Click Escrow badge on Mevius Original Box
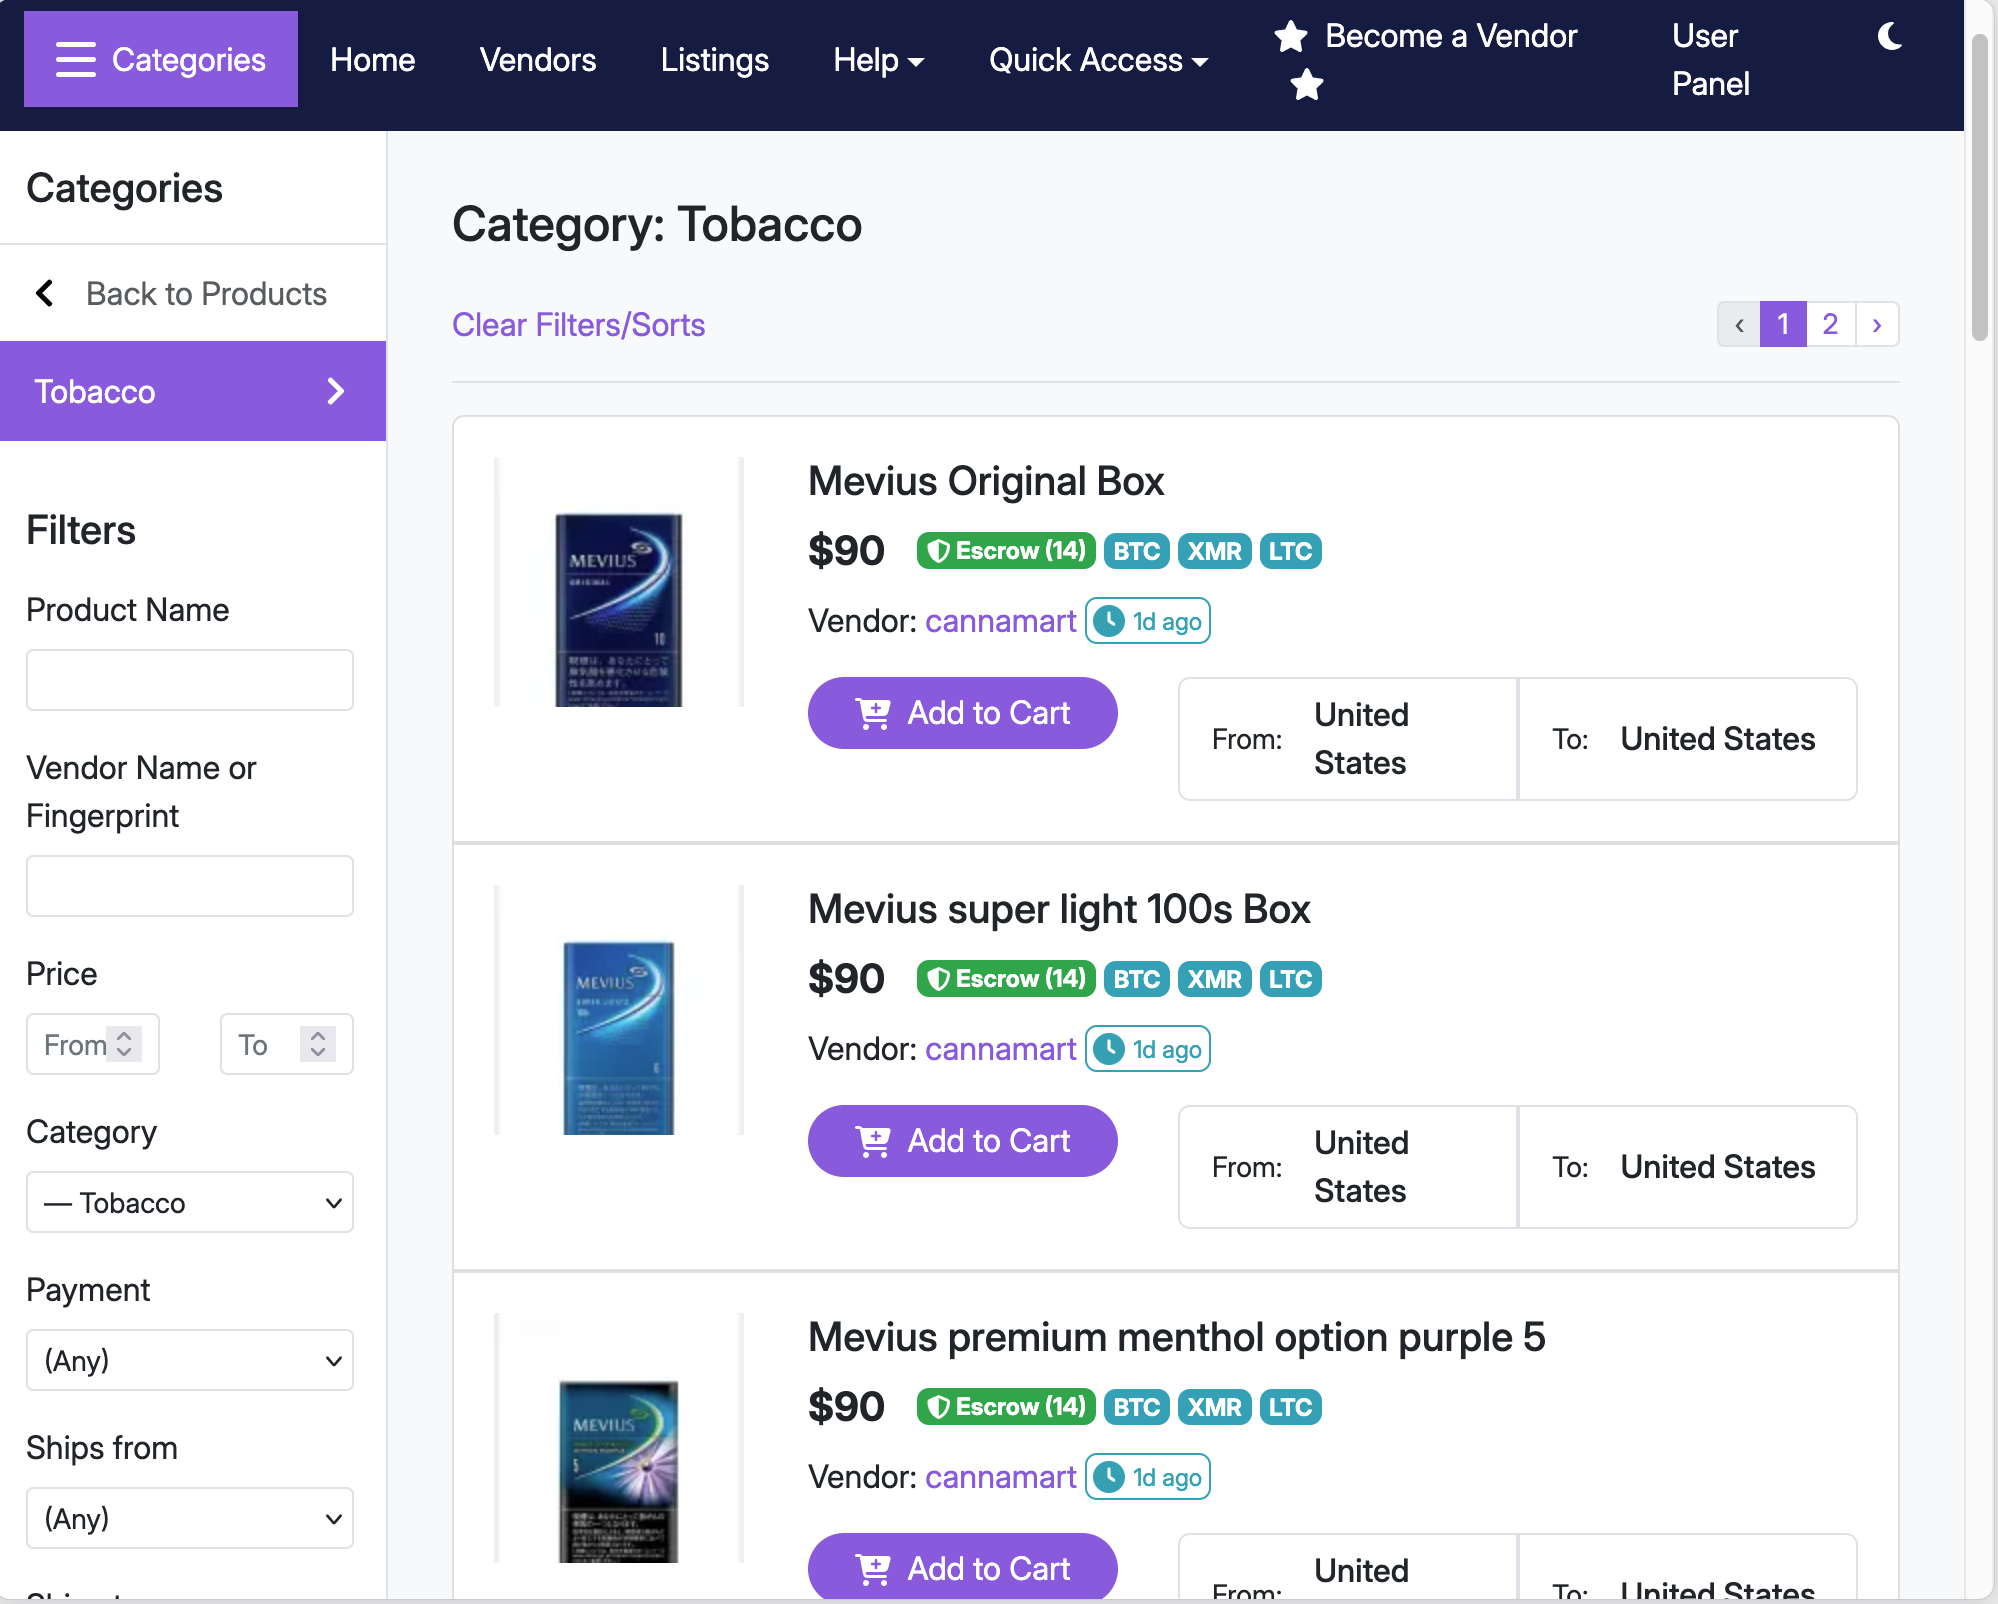This screenshot has width=1998, height=1604. (1006, 551)
